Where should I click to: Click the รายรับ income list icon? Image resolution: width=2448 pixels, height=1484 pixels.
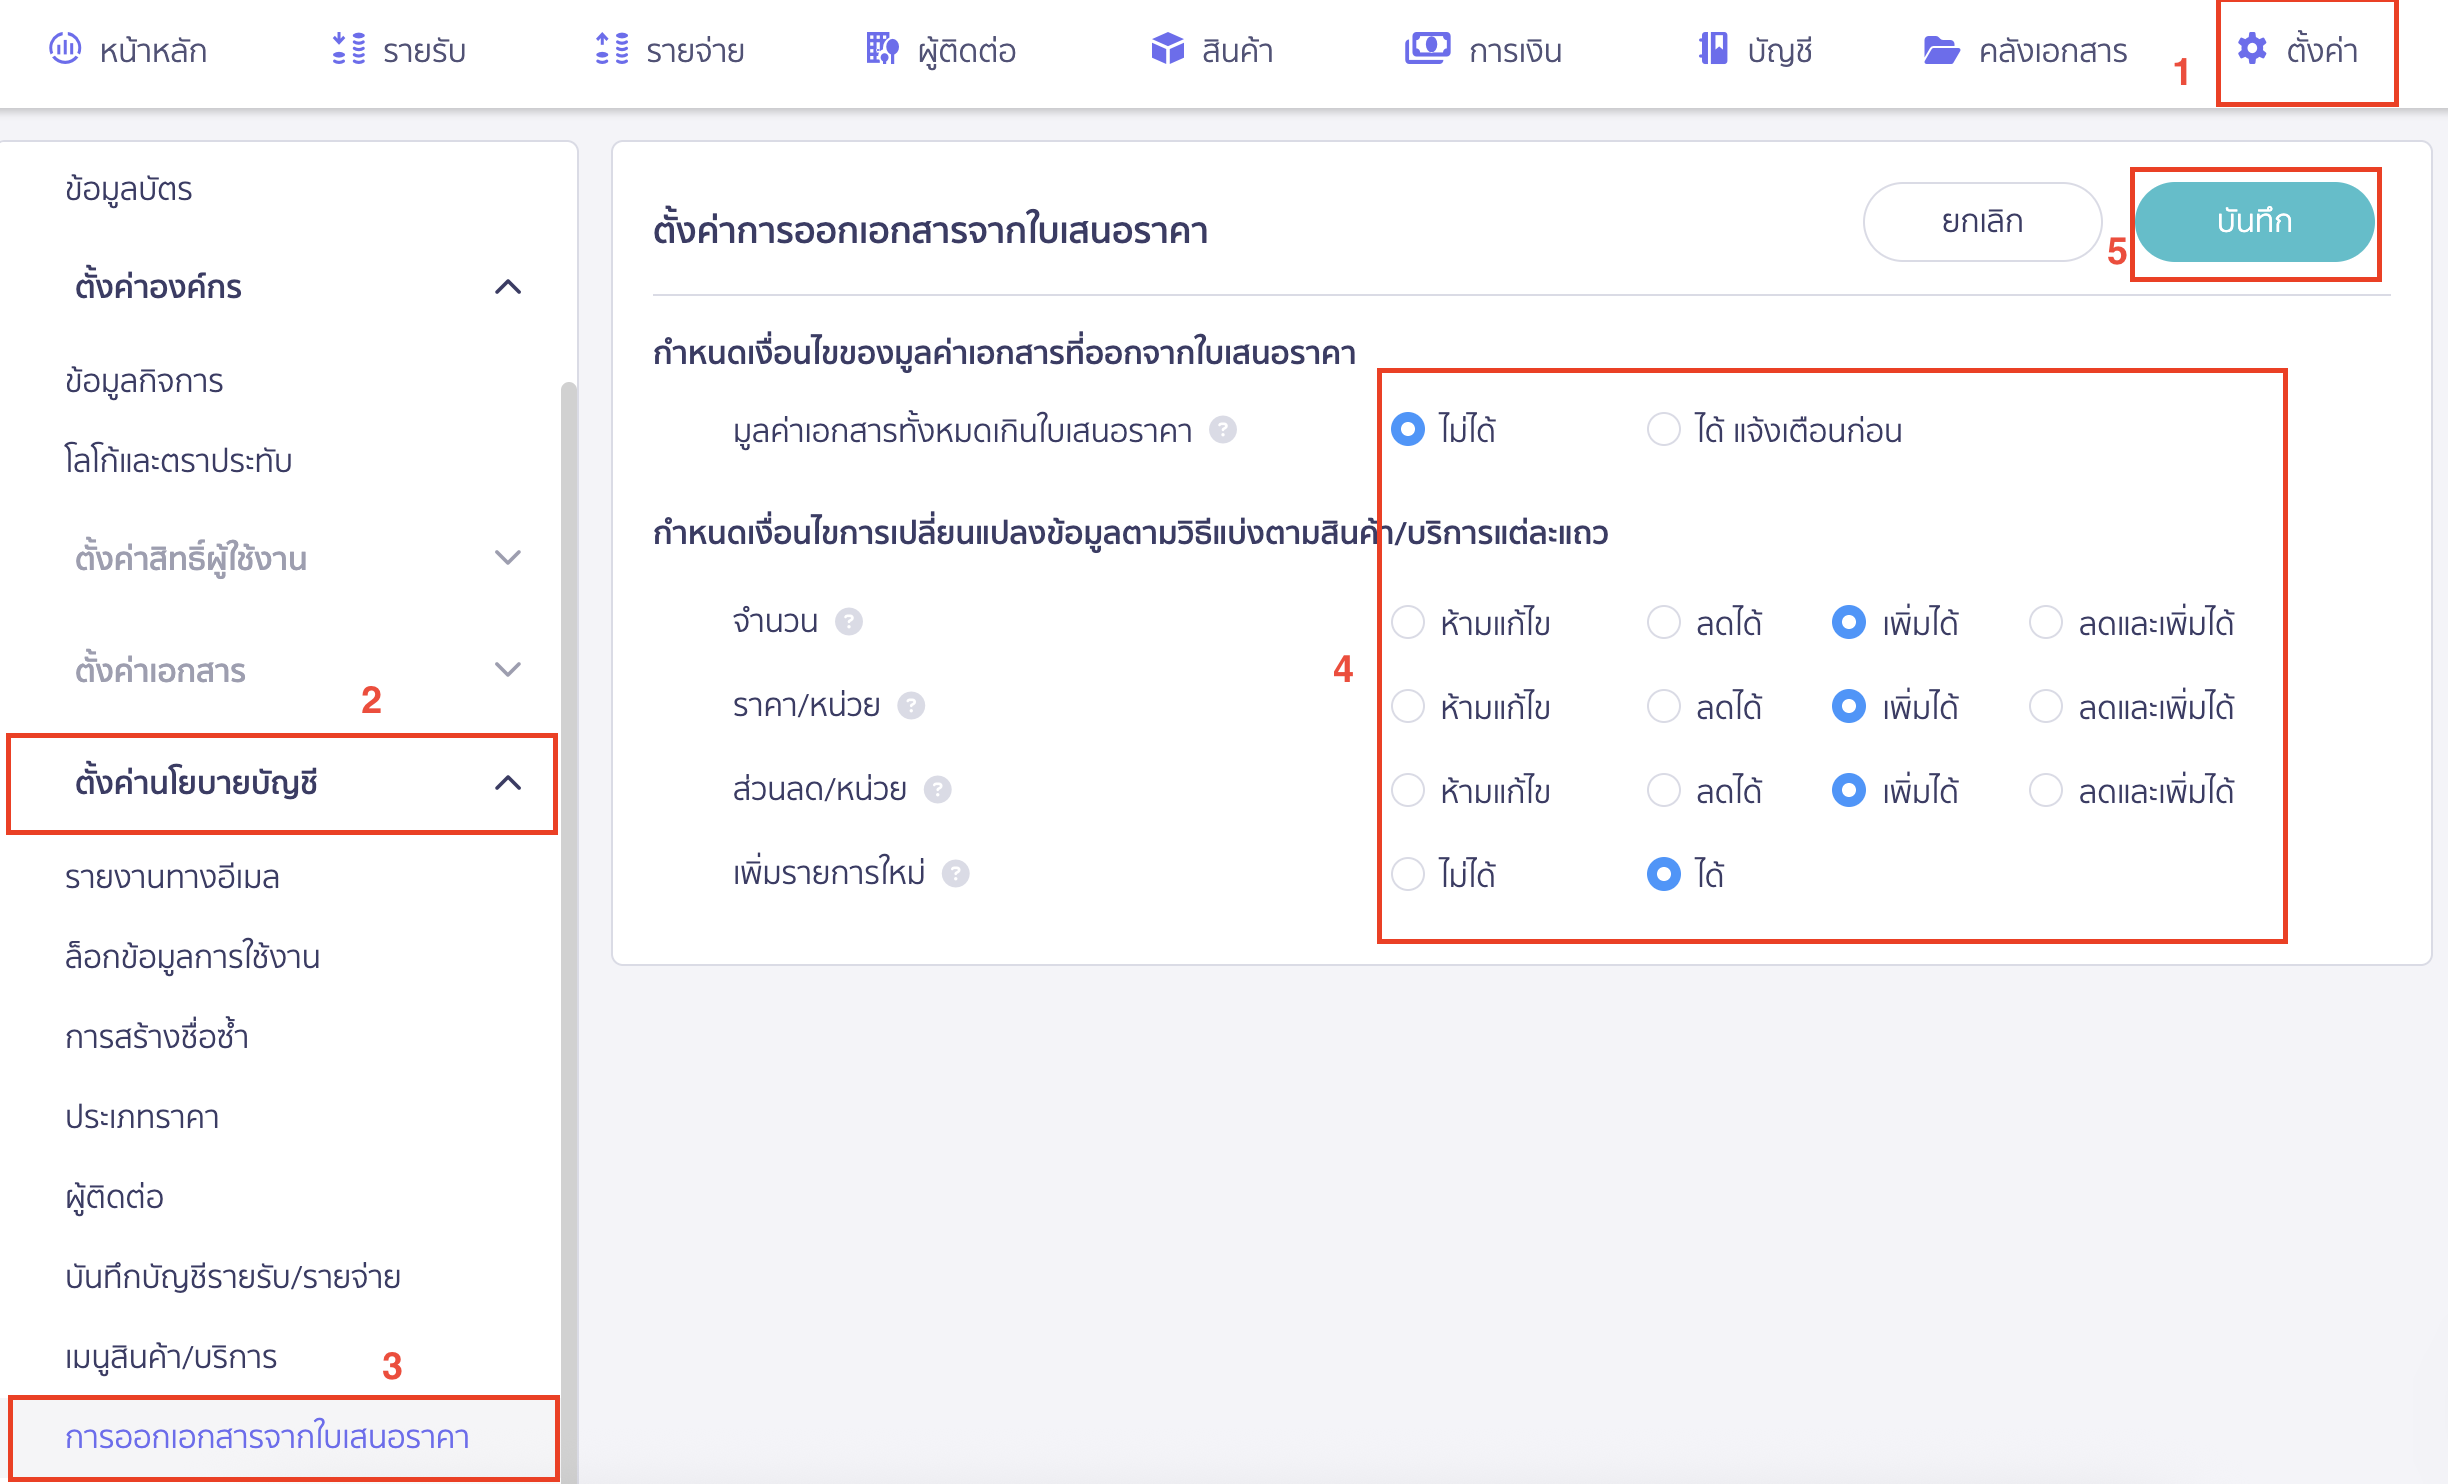click(349, 48)
